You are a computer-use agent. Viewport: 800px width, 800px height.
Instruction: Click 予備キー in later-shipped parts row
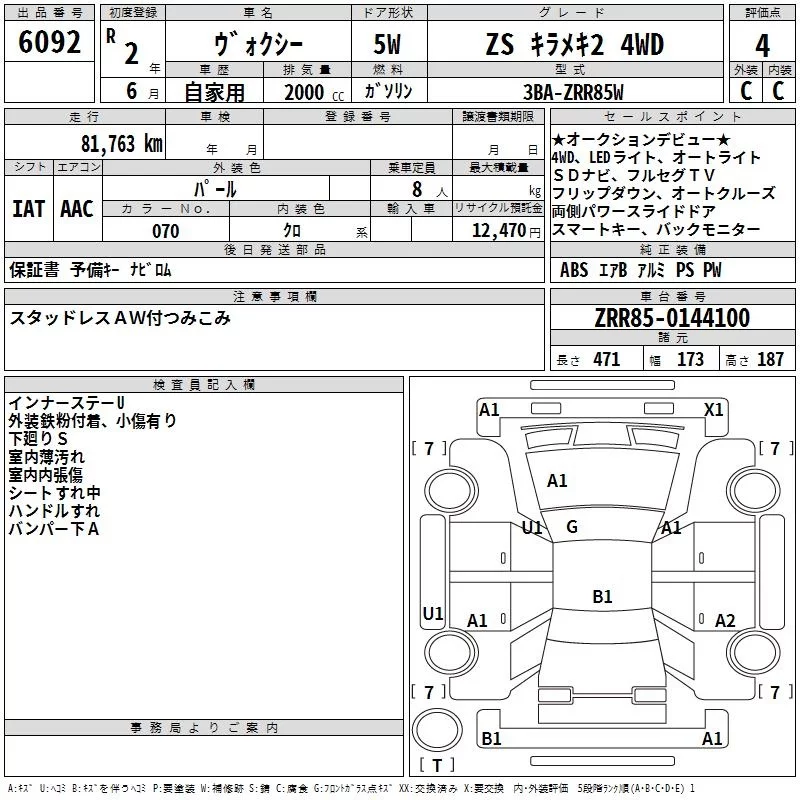[x=95, y=269]
